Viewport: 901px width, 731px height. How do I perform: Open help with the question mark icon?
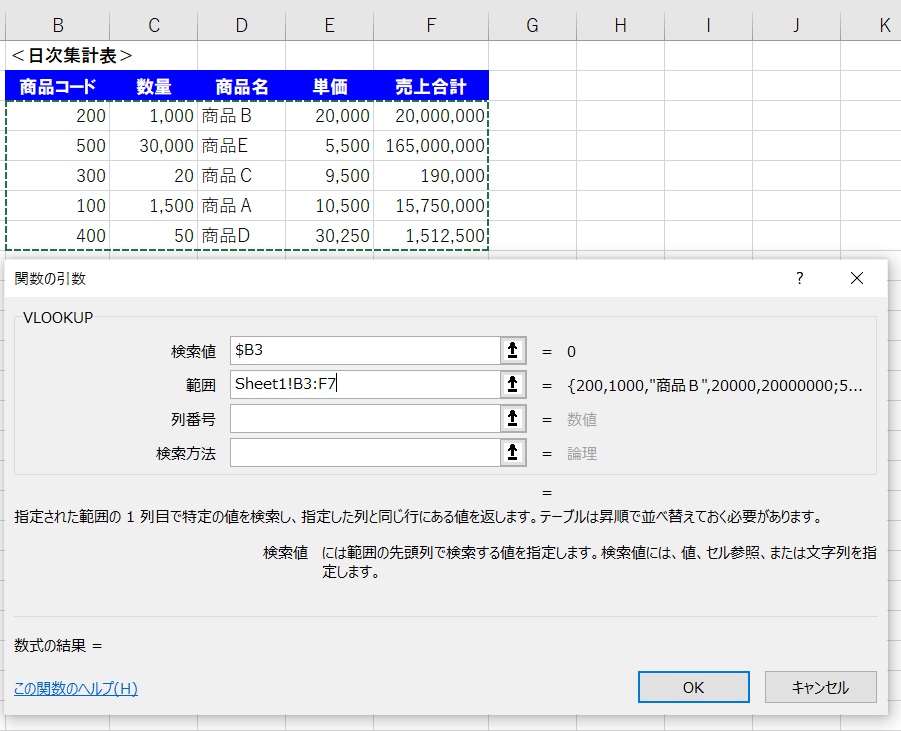point(799,279)
